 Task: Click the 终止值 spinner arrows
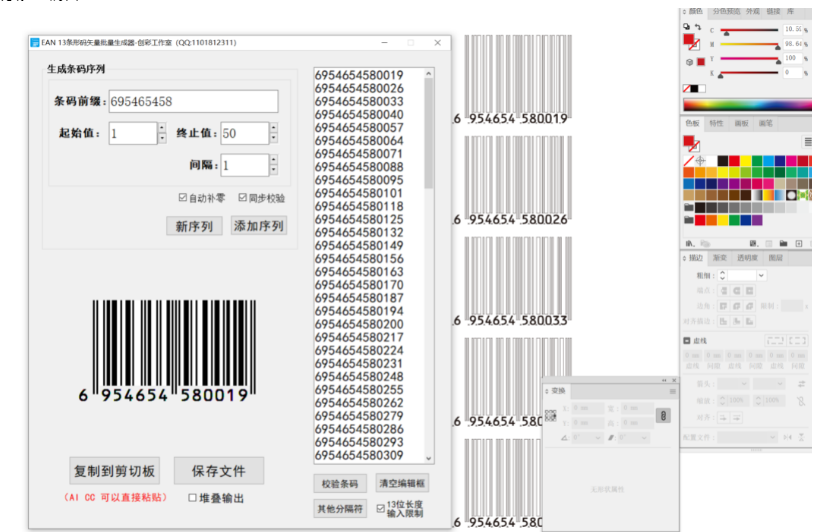tap(274, 133)
